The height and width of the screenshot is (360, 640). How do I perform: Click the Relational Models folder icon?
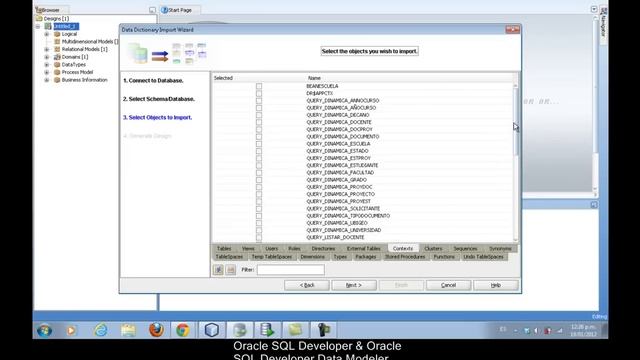tap(57, 49)
